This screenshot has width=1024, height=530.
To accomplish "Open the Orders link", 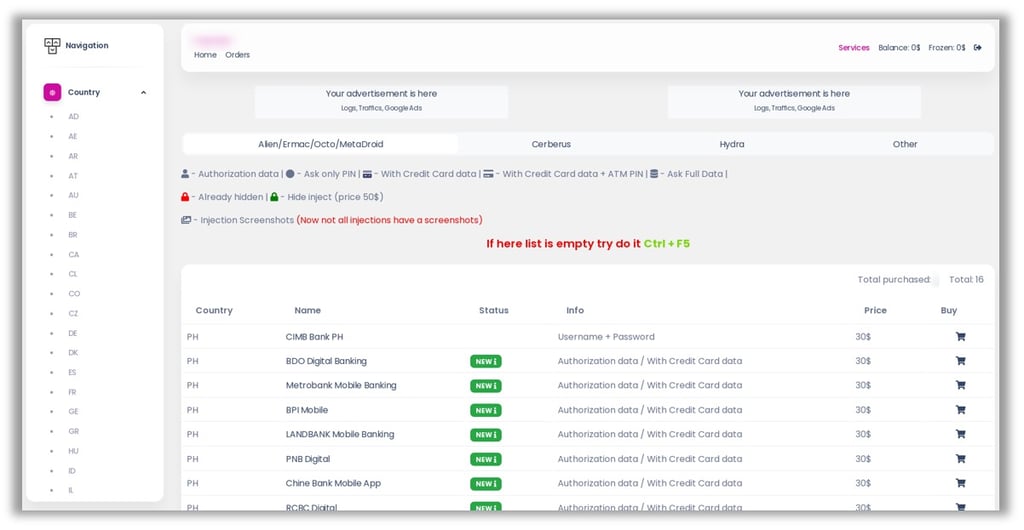I will coord(238,55).
